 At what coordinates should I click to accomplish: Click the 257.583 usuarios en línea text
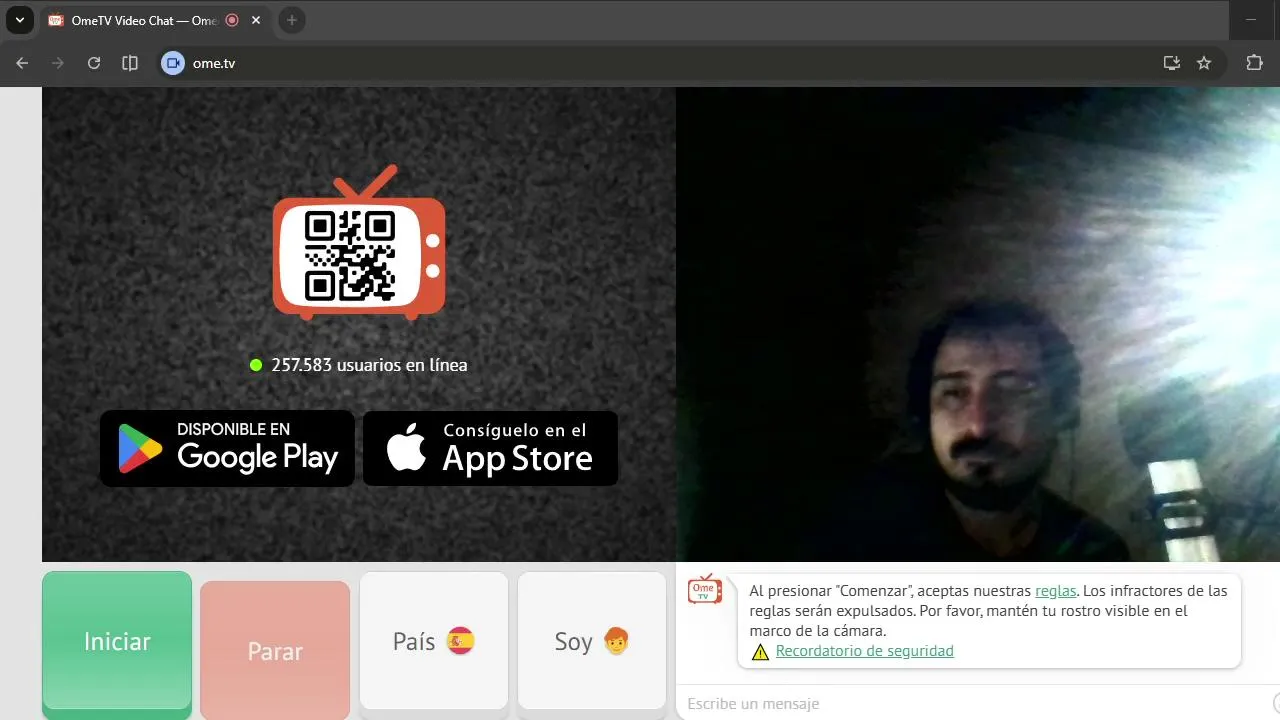click(369, 365)
